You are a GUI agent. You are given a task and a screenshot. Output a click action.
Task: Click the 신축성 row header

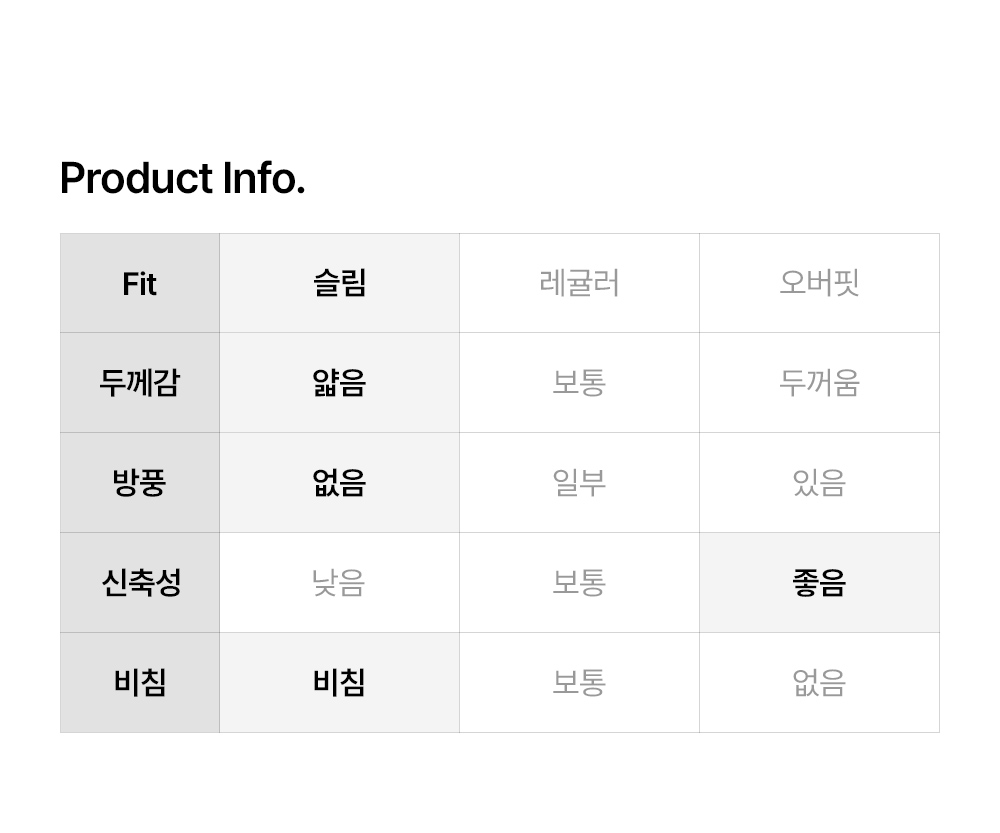tap(140, 583)
